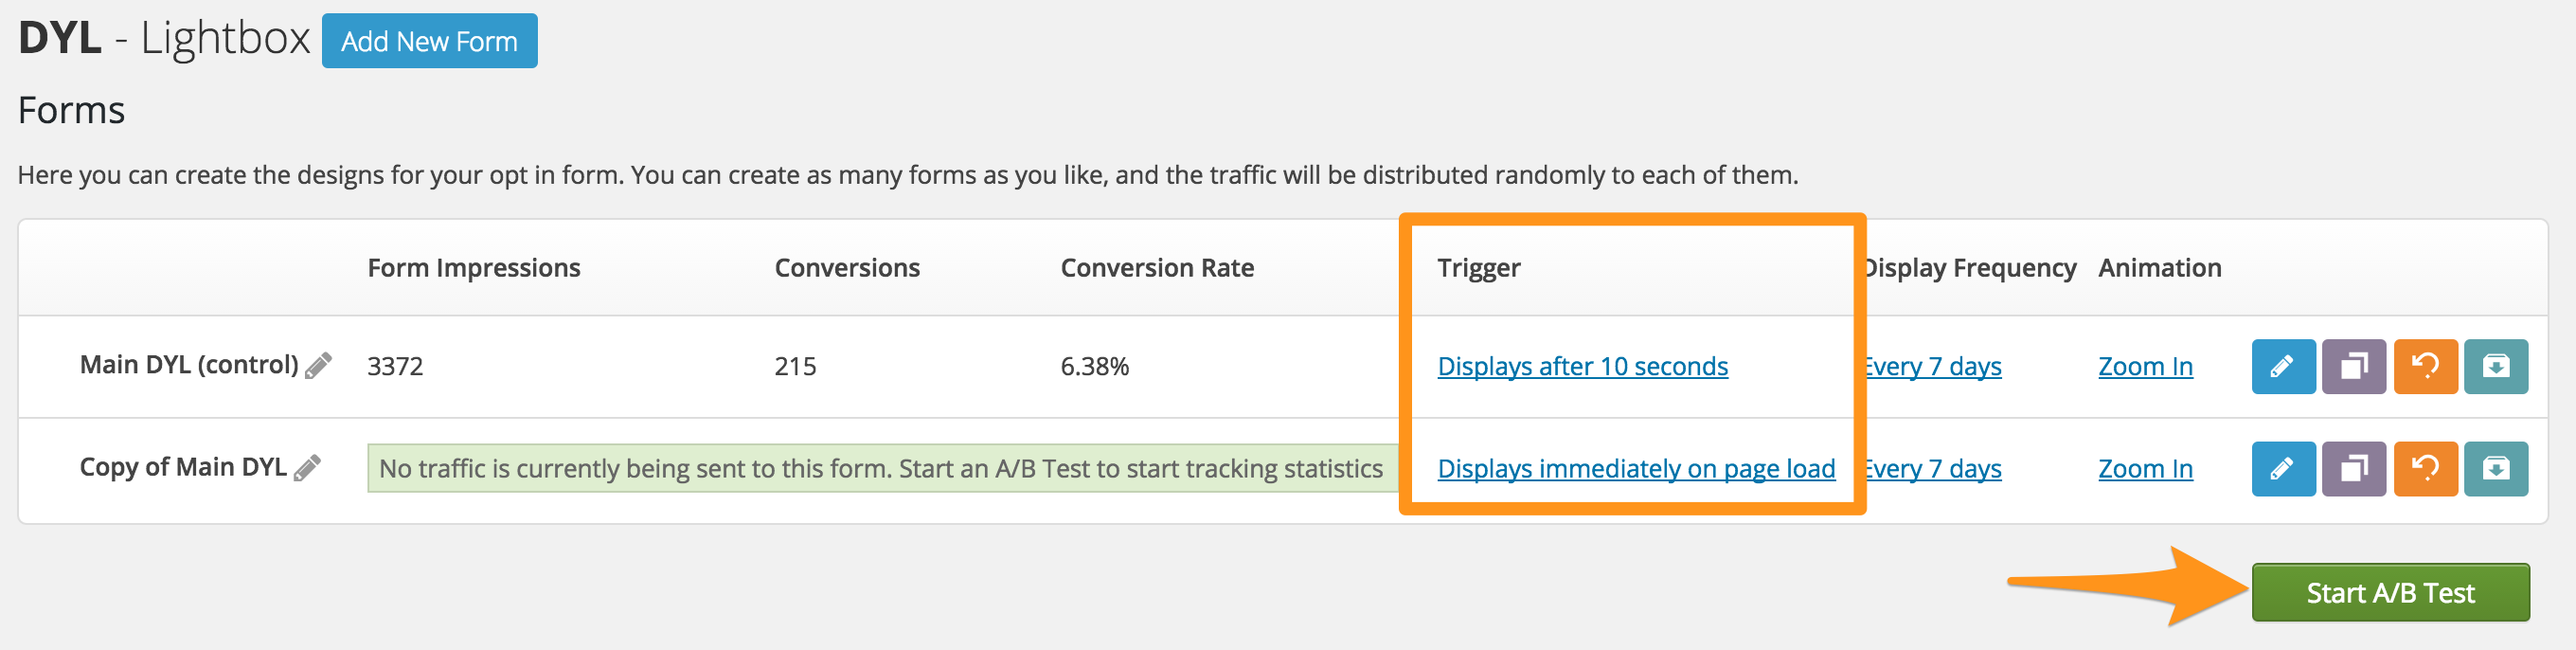Open 'Displays after 10 seconds' trigger link

click(x=1582, y=366)
